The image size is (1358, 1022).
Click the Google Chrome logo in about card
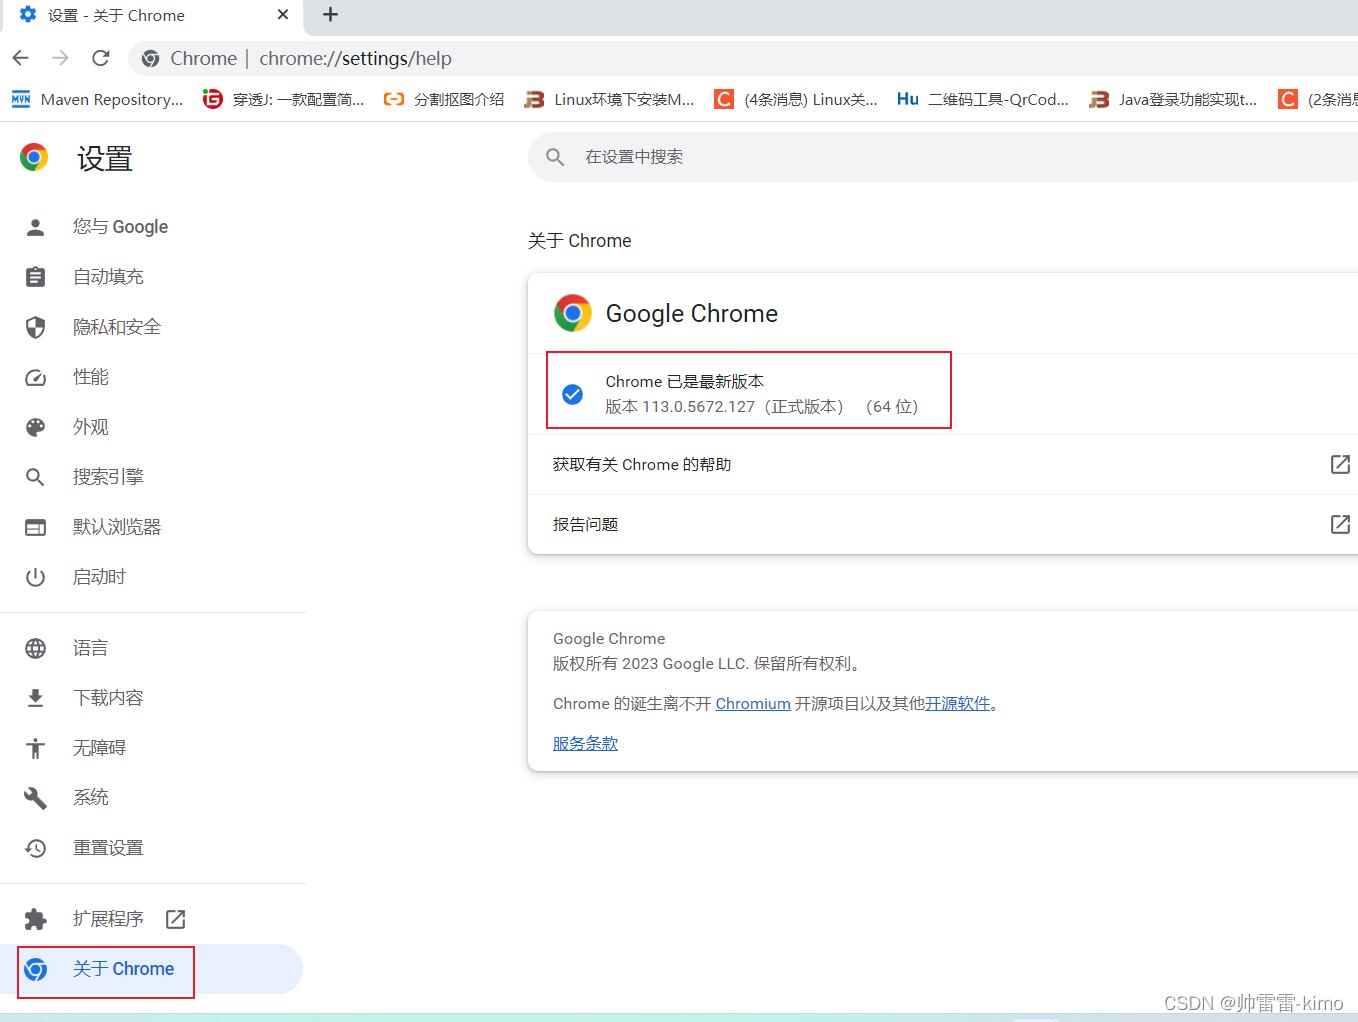tap(573, 313)
